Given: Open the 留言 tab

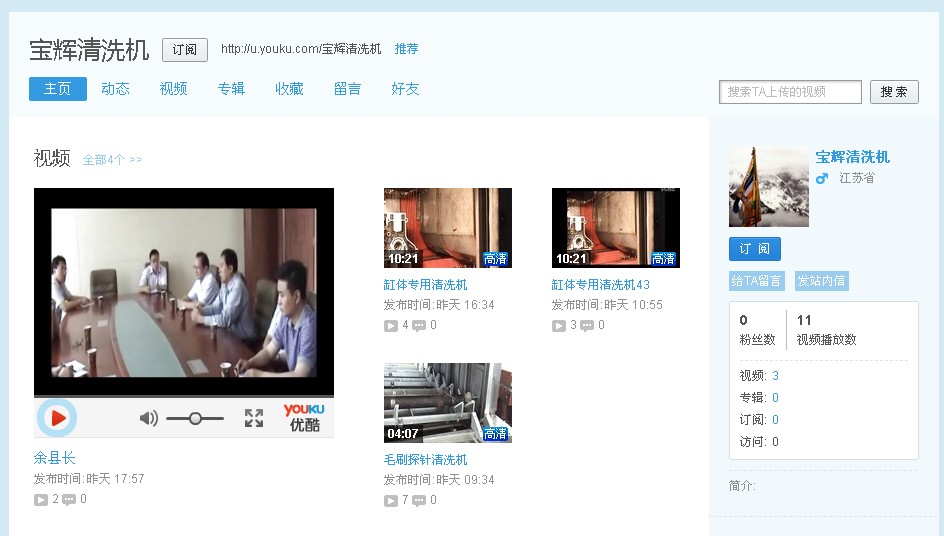Looking at the screenshot, I should point(347,89).
